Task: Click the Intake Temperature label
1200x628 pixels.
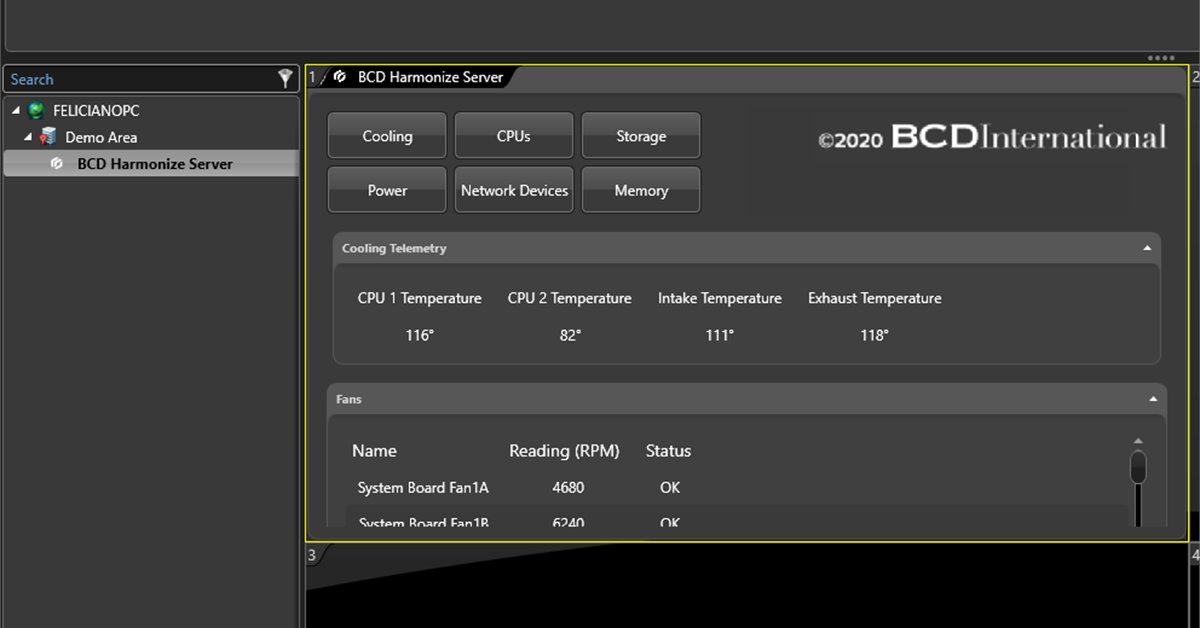Action: click(x=720, y=298)
